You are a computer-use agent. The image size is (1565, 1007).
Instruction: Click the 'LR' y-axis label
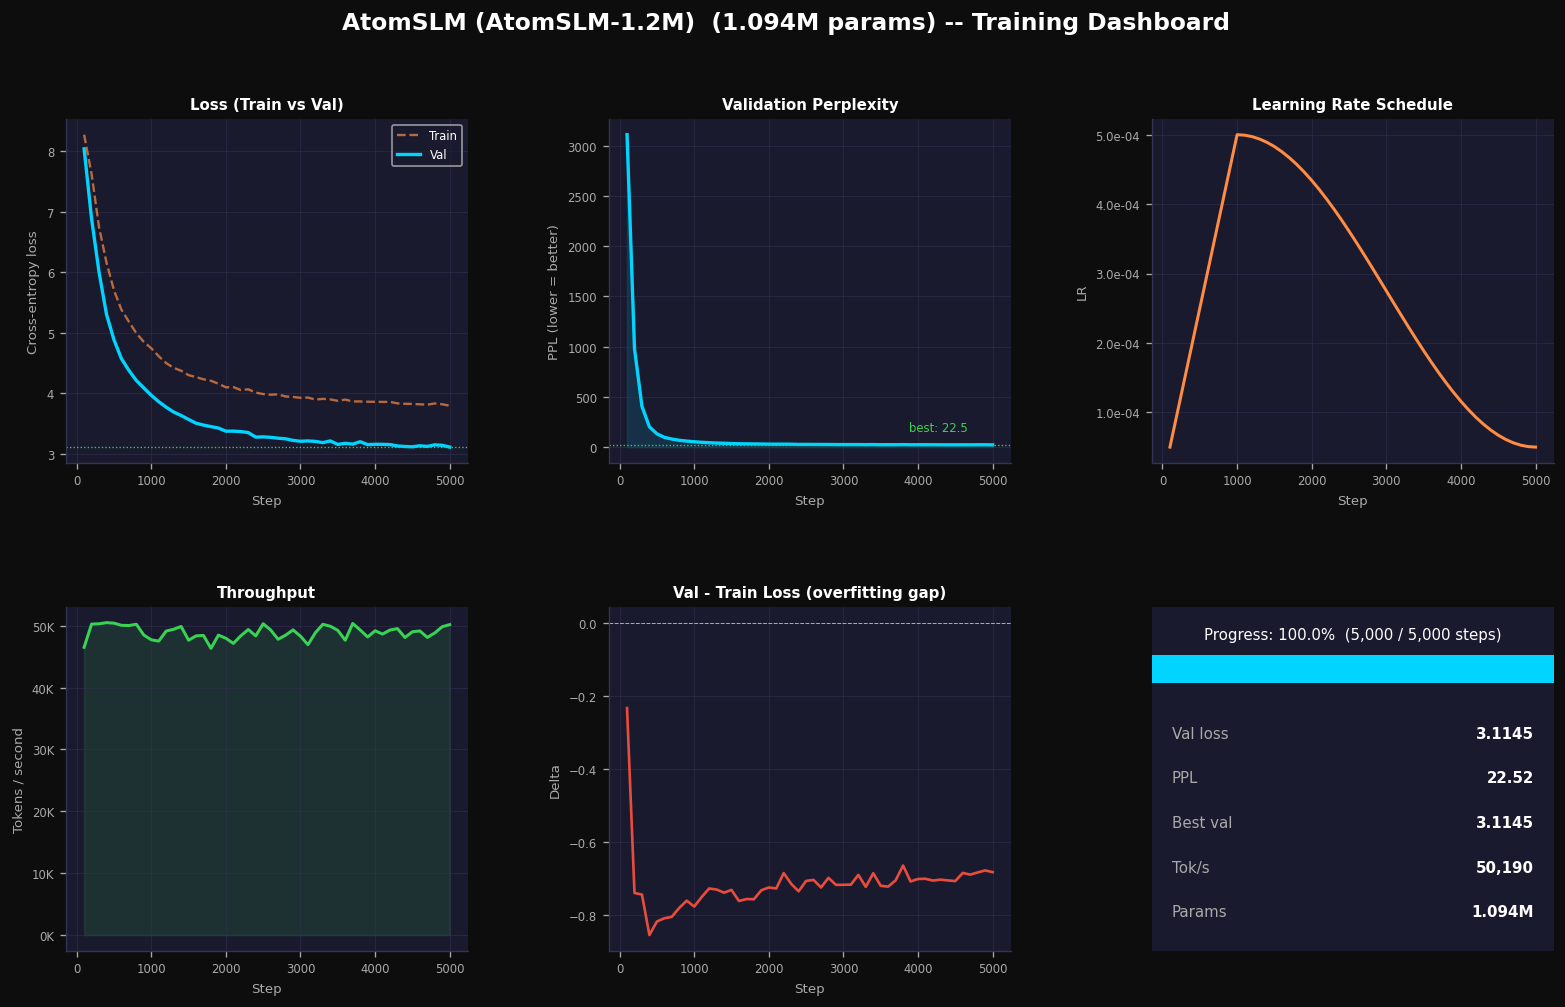1082,293
